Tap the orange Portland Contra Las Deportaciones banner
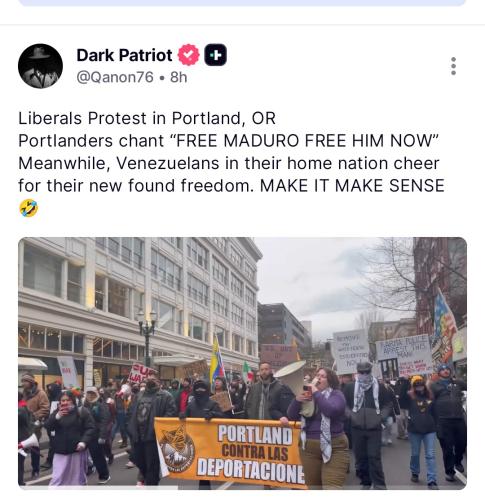Image resolution: width=485 pixels, height=500 pixels. point(230,453)
